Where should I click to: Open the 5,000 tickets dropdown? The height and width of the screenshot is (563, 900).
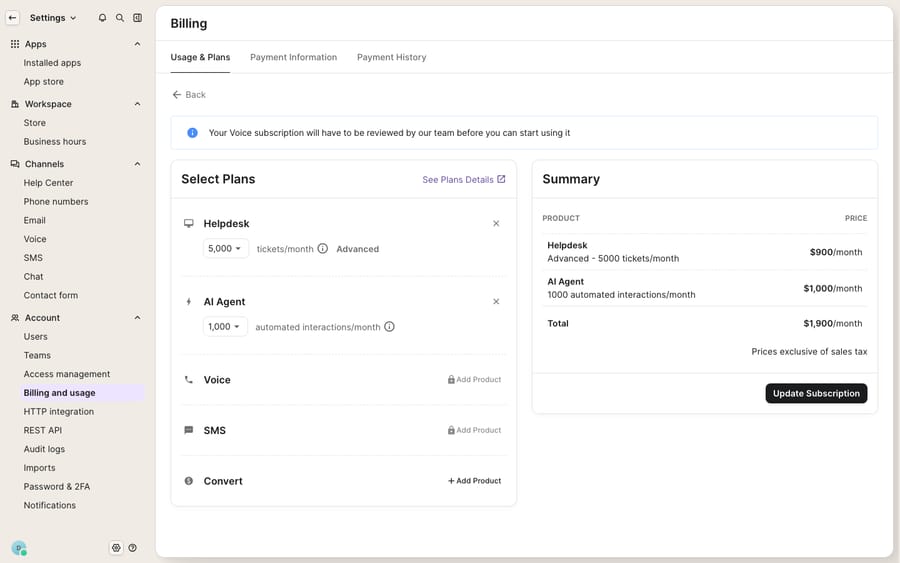pyautogui.click(x=225, y=249)
